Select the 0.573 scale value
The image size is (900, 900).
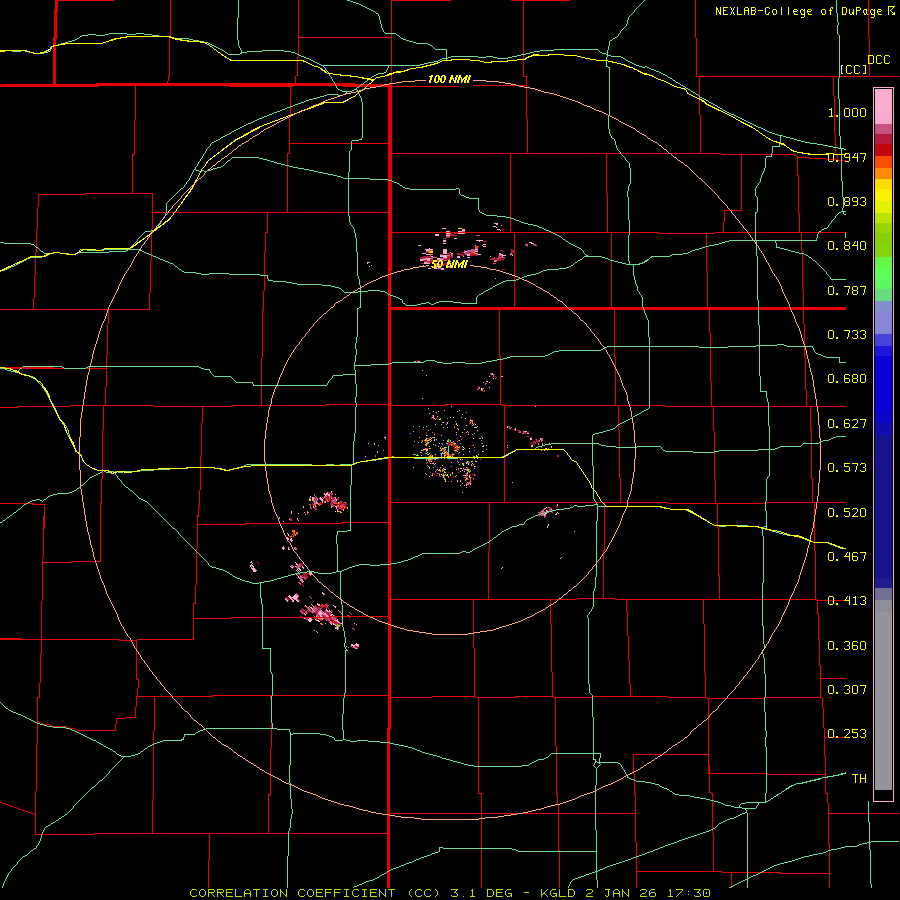coord(847,468)
